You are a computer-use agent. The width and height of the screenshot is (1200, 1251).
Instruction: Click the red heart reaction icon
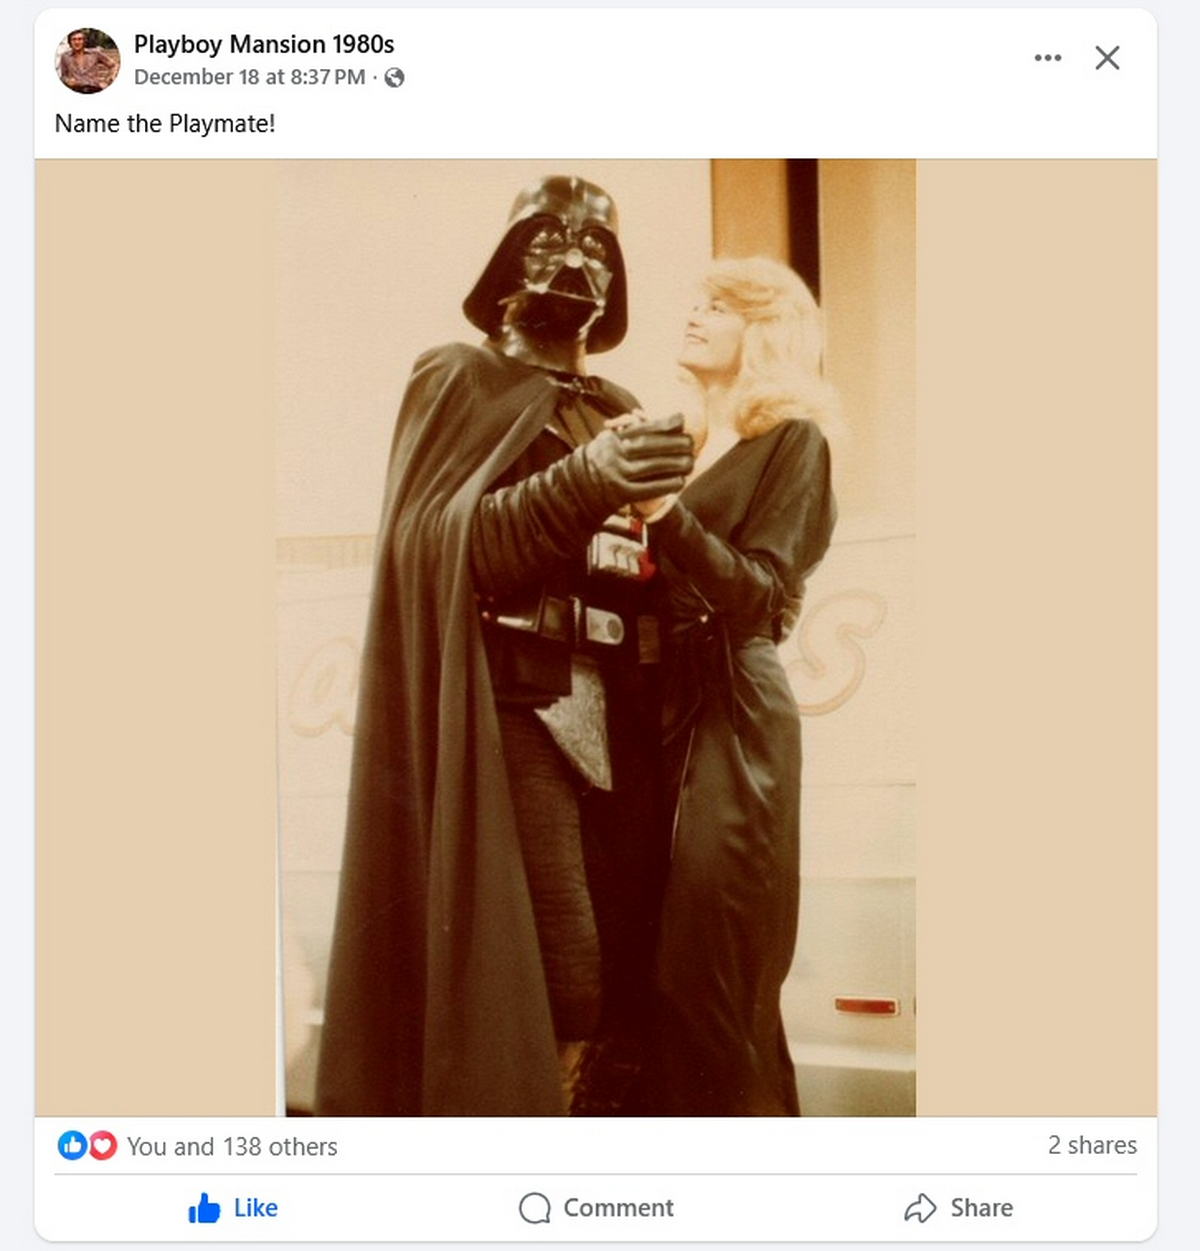[x=102, y=1145]
